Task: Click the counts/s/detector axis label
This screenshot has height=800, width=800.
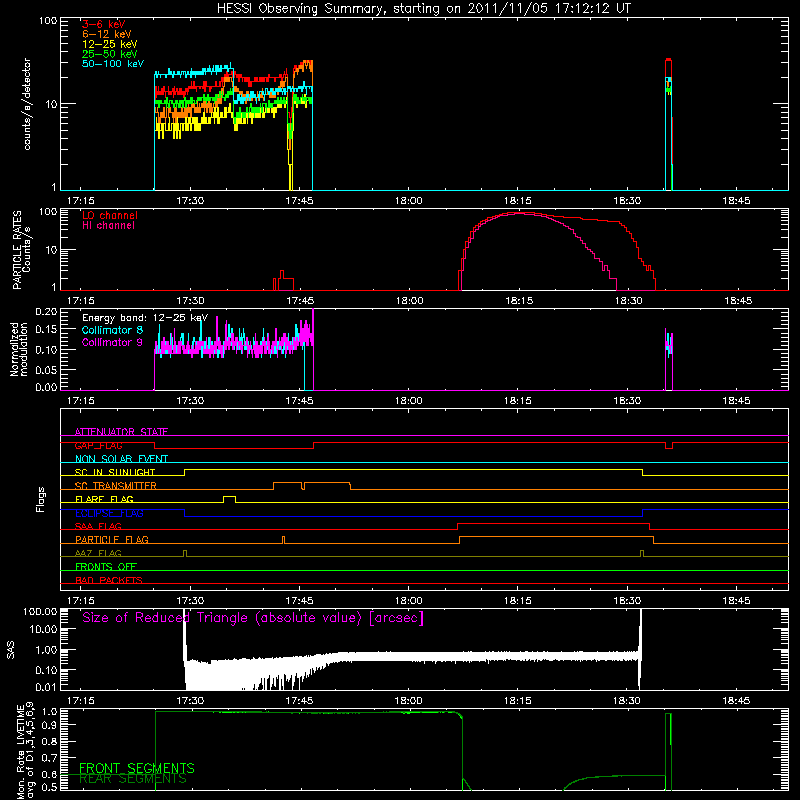Action: [x=27, y=104]
